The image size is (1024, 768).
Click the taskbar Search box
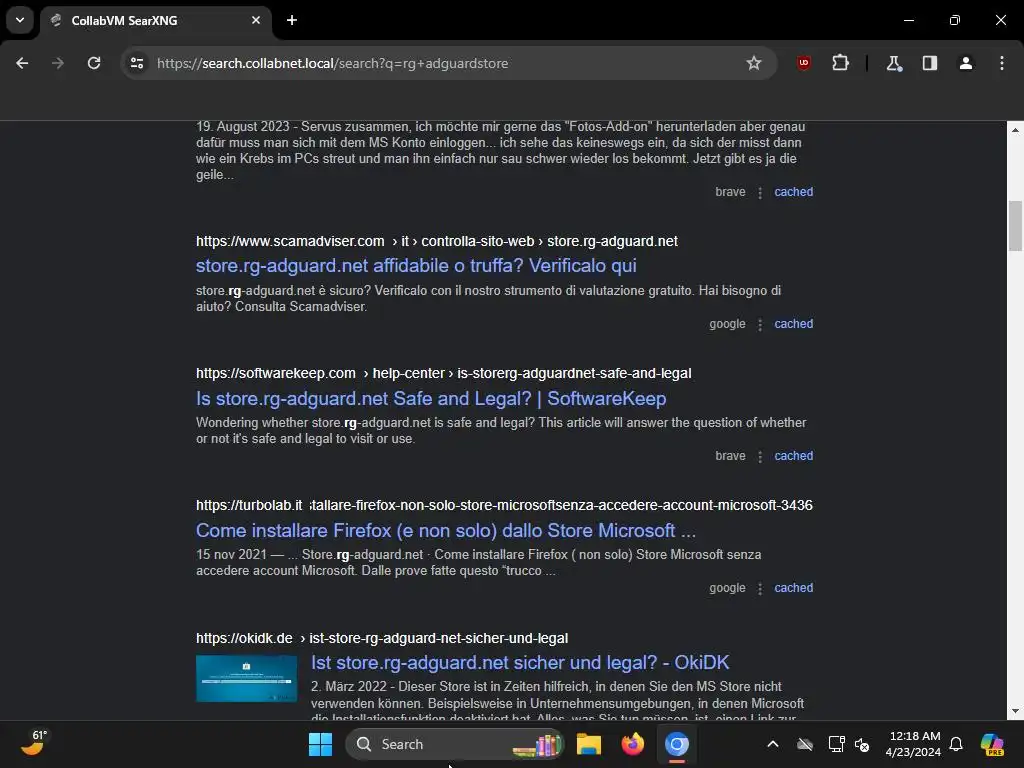455,744
